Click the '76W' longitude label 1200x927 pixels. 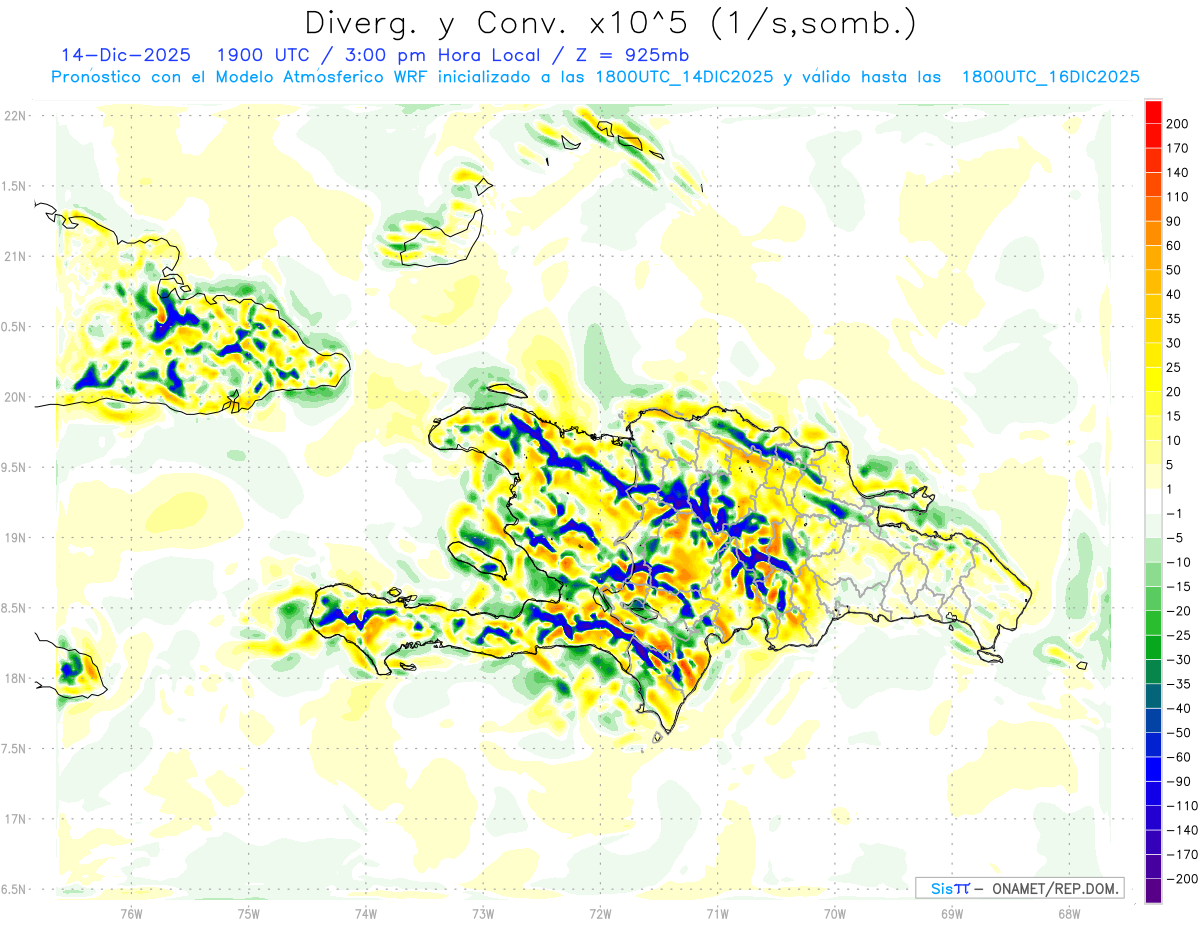tap(131, 913)
